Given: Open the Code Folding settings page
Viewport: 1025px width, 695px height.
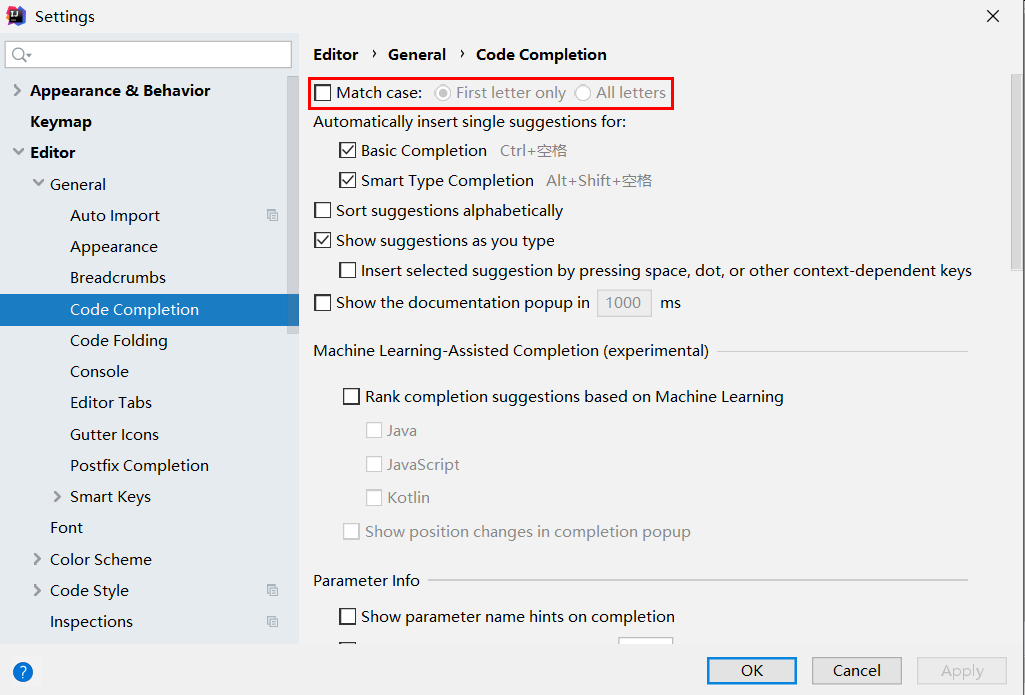Looking at the screenshot, I should pyautogui.click(x=119, y=341).
